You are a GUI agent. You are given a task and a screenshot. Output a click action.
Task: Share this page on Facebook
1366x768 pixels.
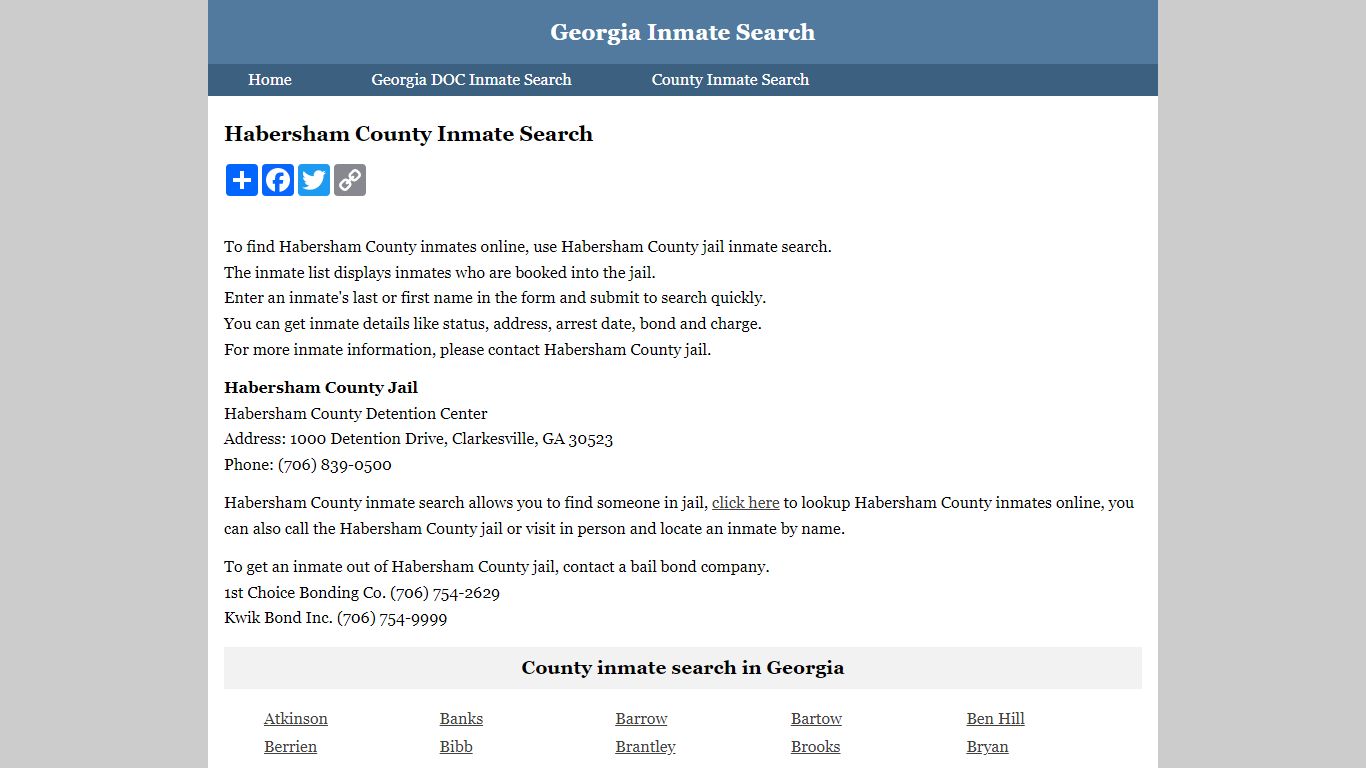point(278,180)
